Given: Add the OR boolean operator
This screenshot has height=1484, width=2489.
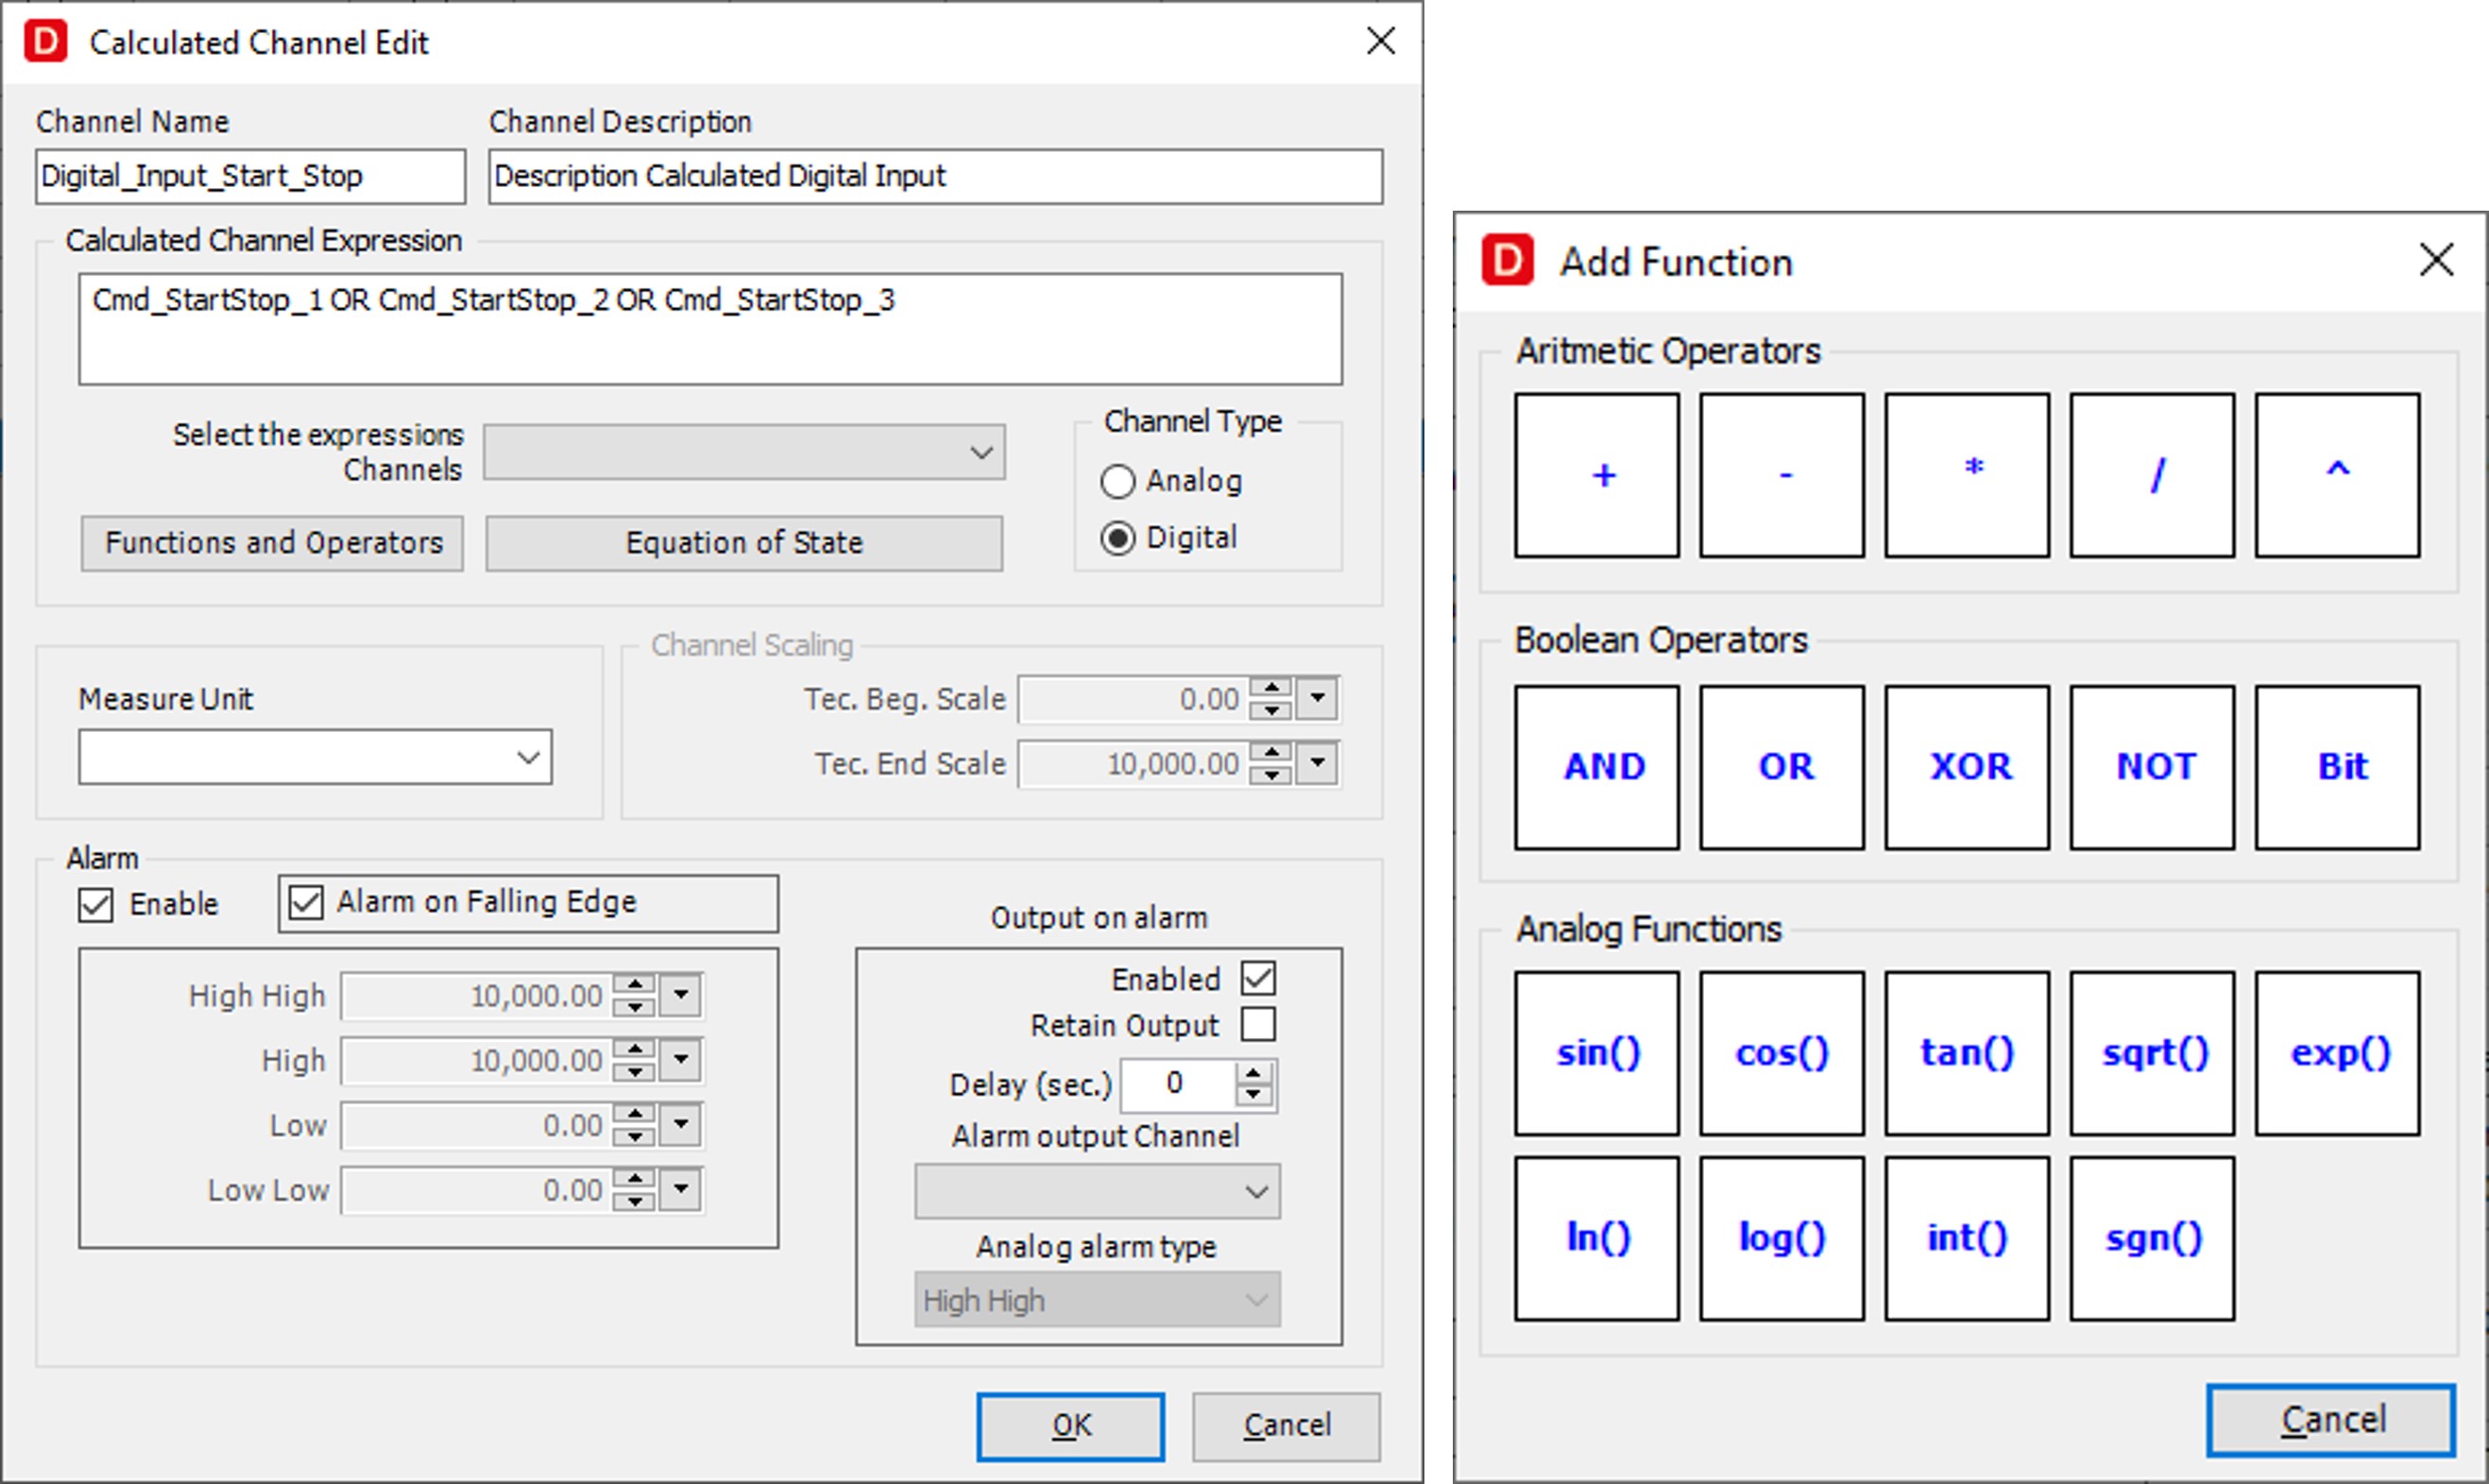Looking at the screenshot, I should point(1781,767).
